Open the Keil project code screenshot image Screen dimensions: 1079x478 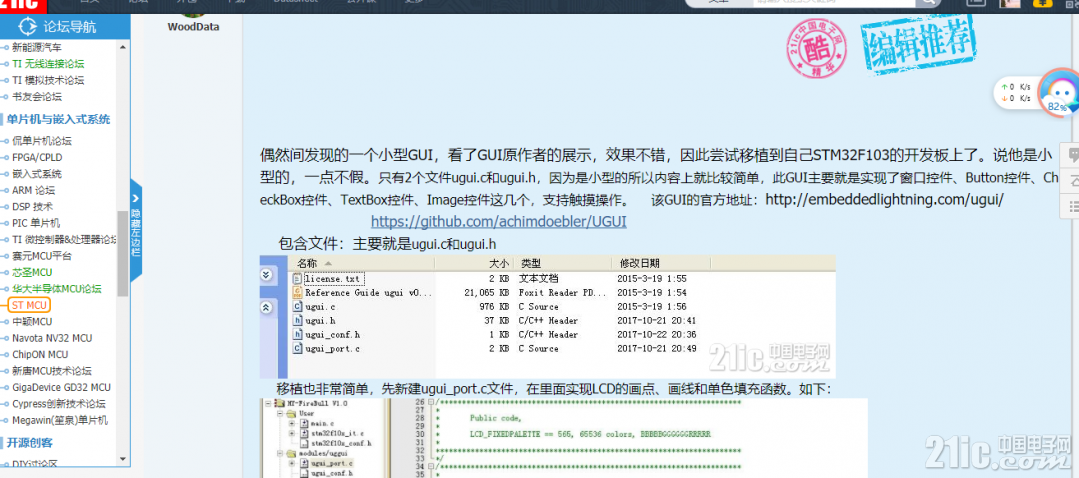564,438
